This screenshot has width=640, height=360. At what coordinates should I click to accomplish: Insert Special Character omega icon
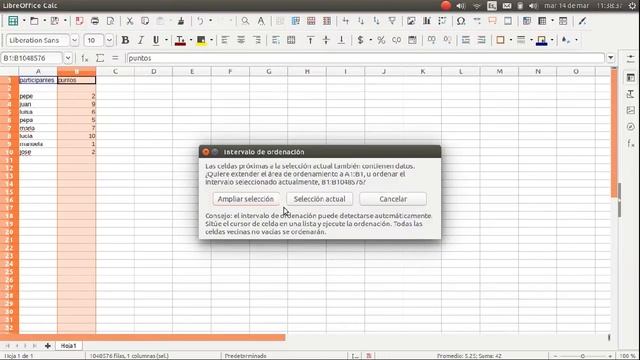461,21
